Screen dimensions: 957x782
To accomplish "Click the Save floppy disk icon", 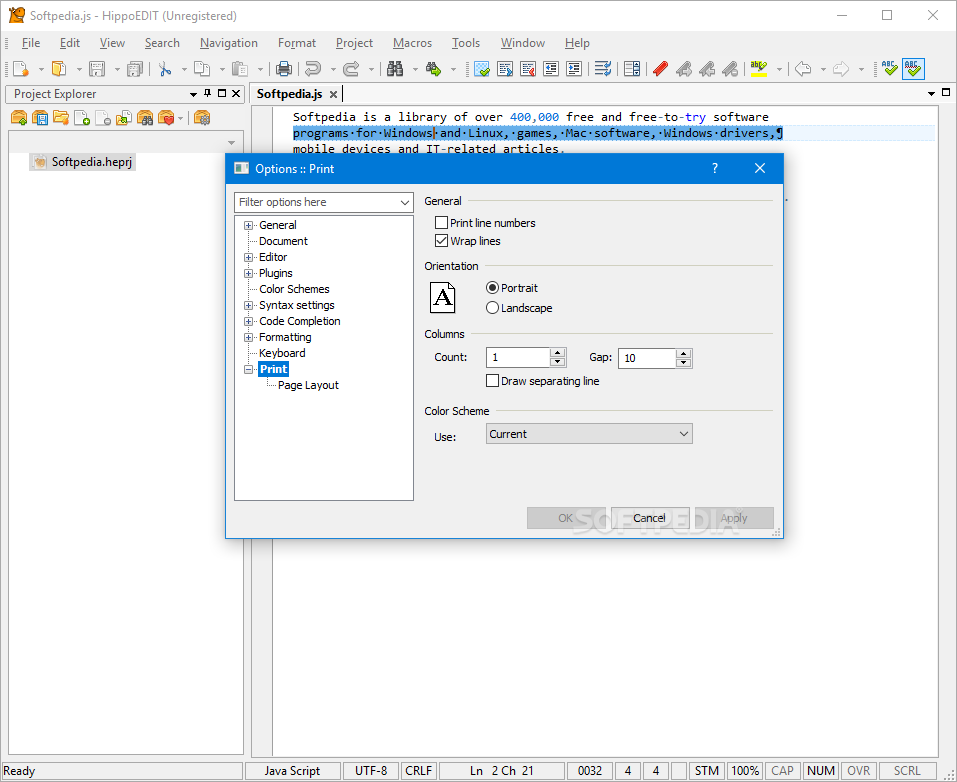I will tap(96, 69).
